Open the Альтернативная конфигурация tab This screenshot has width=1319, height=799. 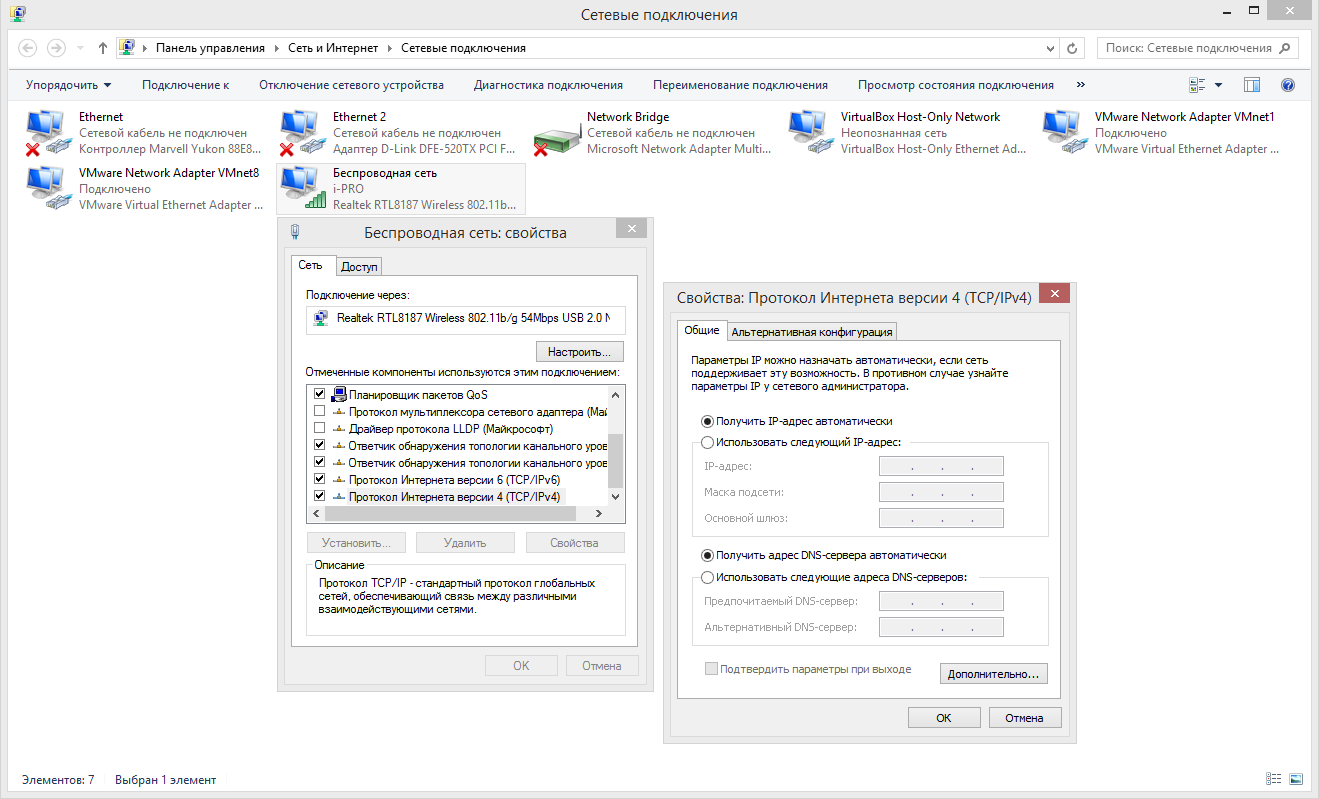tap(812, 332)
